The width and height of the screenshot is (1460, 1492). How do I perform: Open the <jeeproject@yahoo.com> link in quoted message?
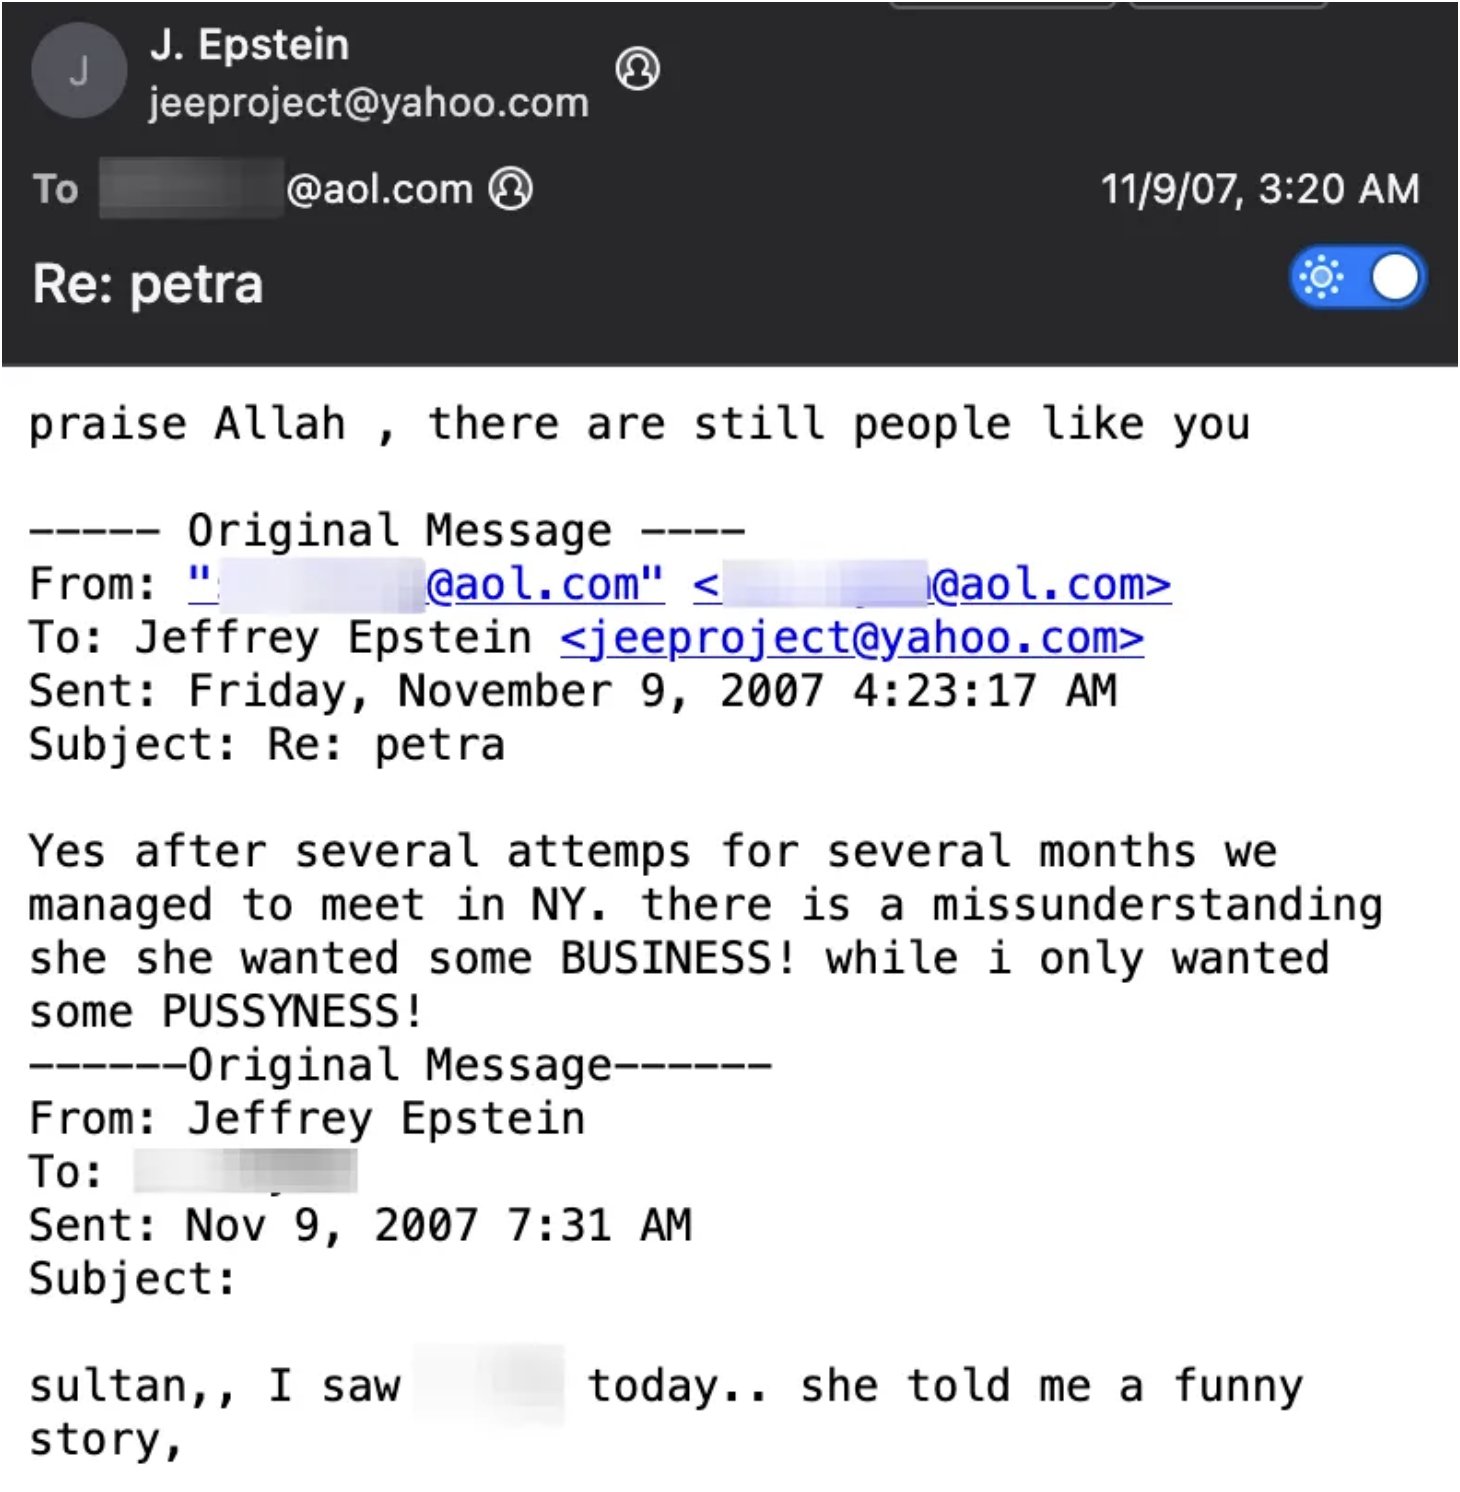[x=851, y=639]
